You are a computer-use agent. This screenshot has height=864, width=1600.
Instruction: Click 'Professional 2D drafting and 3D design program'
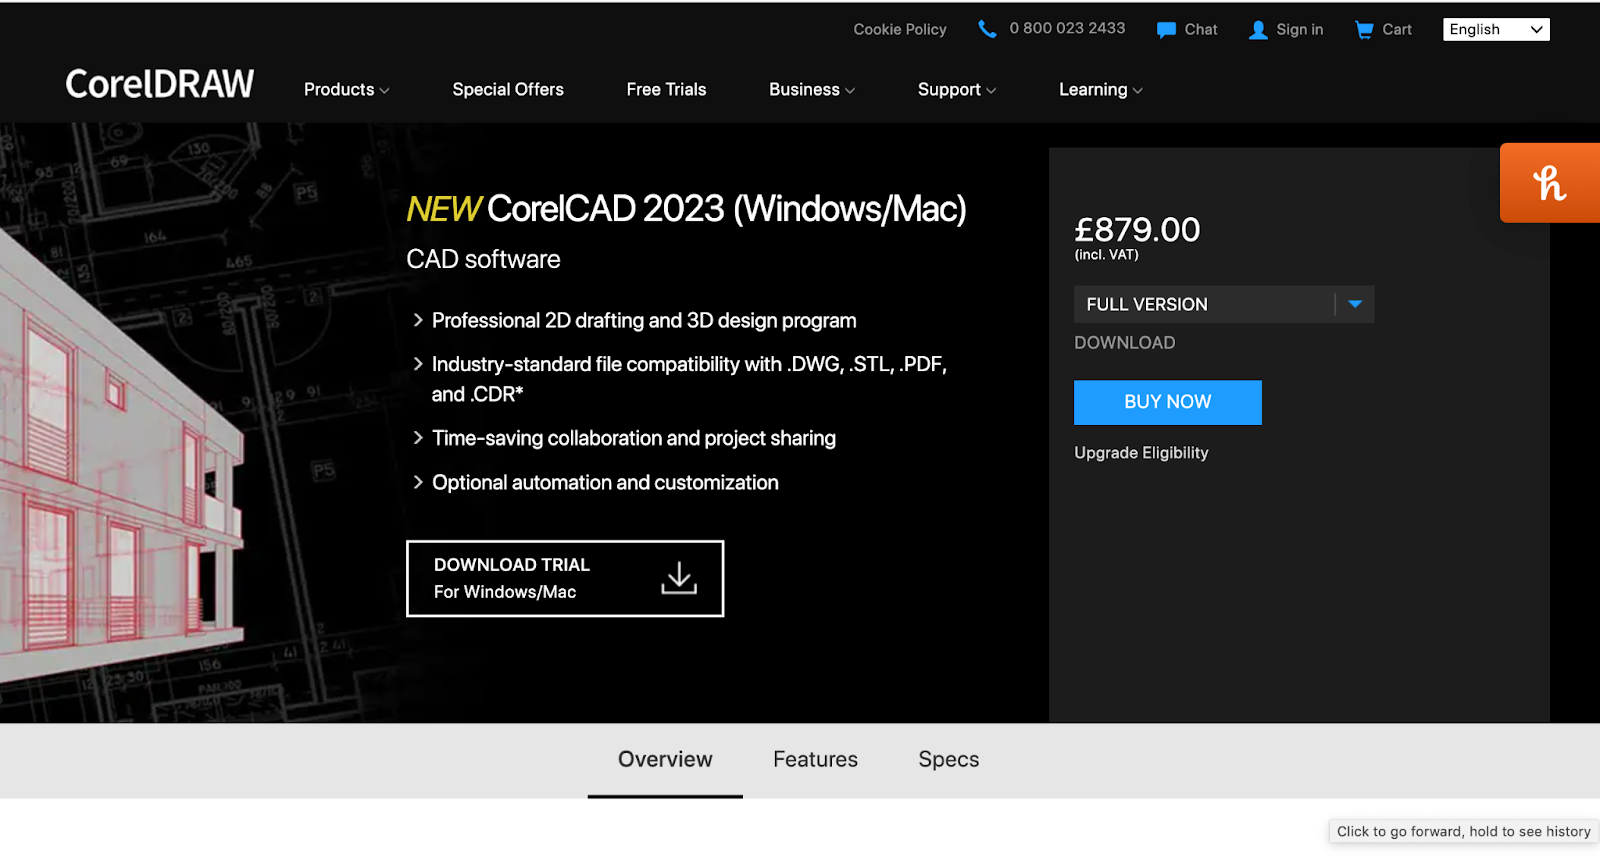pyautogui.click(x=644, y=321)
